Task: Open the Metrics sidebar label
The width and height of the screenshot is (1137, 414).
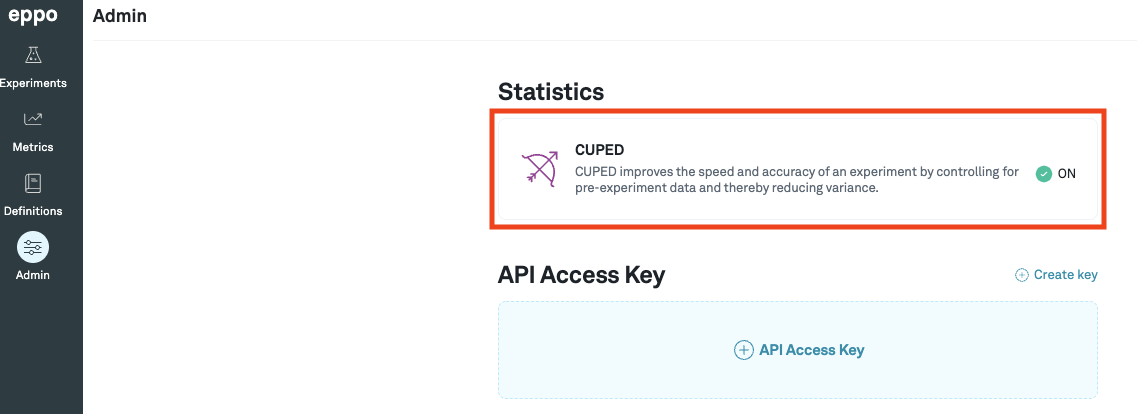Action: coord(33,147)
